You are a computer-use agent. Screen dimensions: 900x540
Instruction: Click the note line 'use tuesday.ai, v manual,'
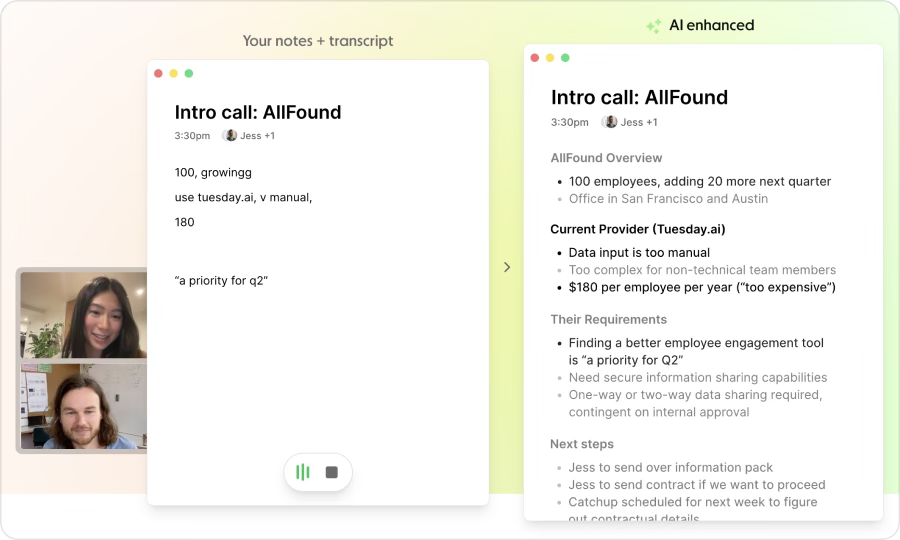tap(243, 197)
